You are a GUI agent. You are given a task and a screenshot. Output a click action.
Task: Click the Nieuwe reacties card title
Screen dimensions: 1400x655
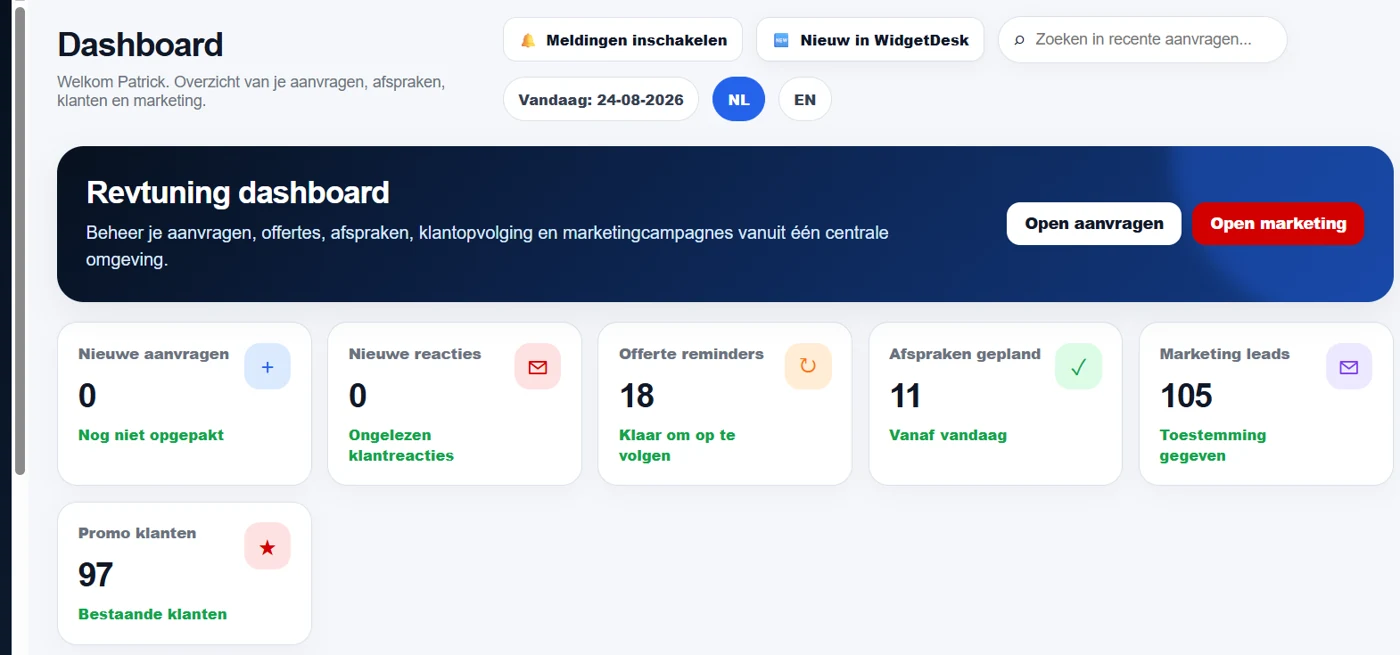415,354
